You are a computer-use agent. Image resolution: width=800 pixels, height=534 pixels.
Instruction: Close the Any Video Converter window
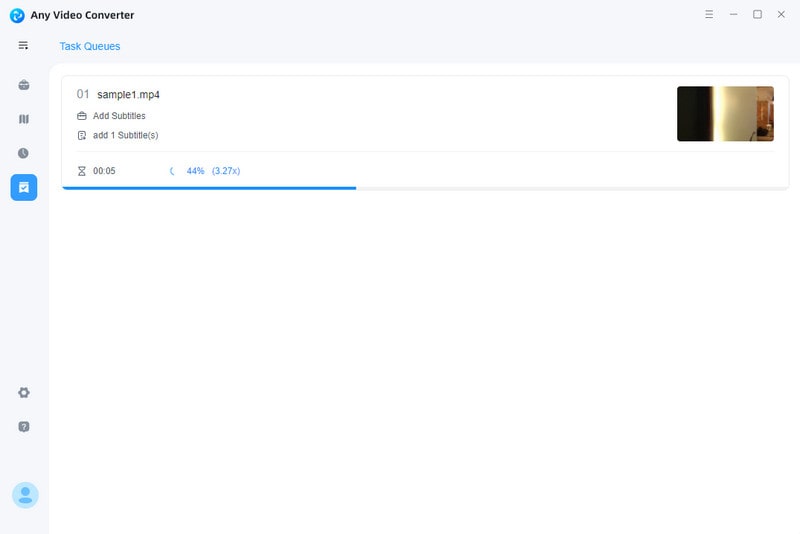(781, 14)
